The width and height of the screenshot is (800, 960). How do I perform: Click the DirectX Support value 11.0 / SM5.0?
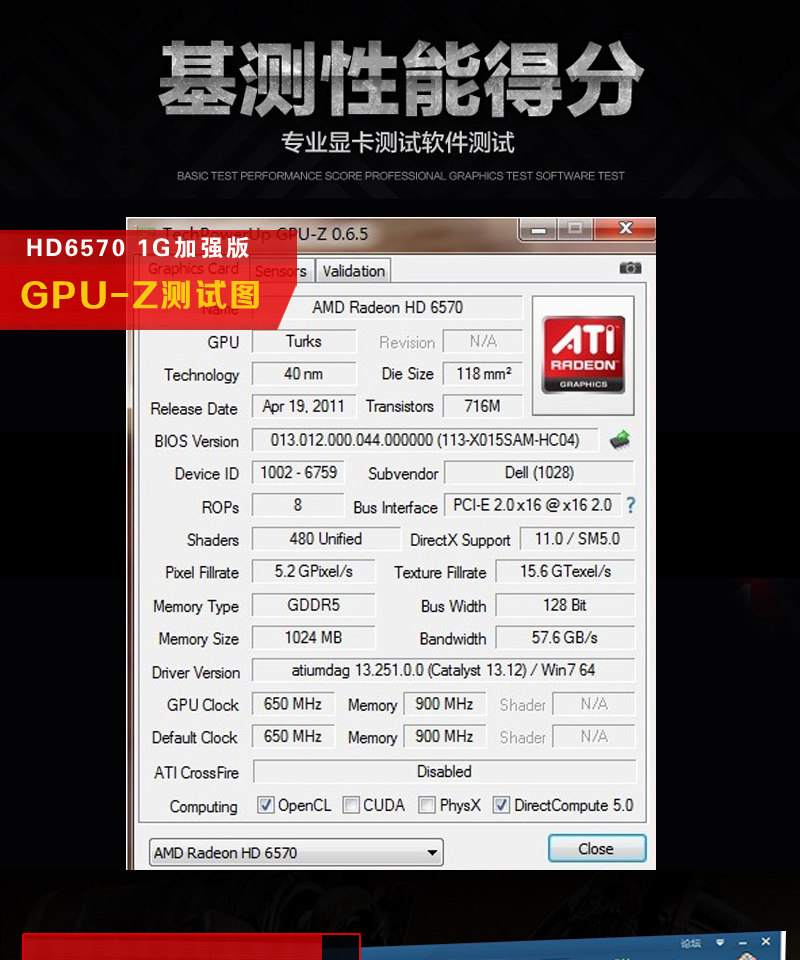coord(577,539)
